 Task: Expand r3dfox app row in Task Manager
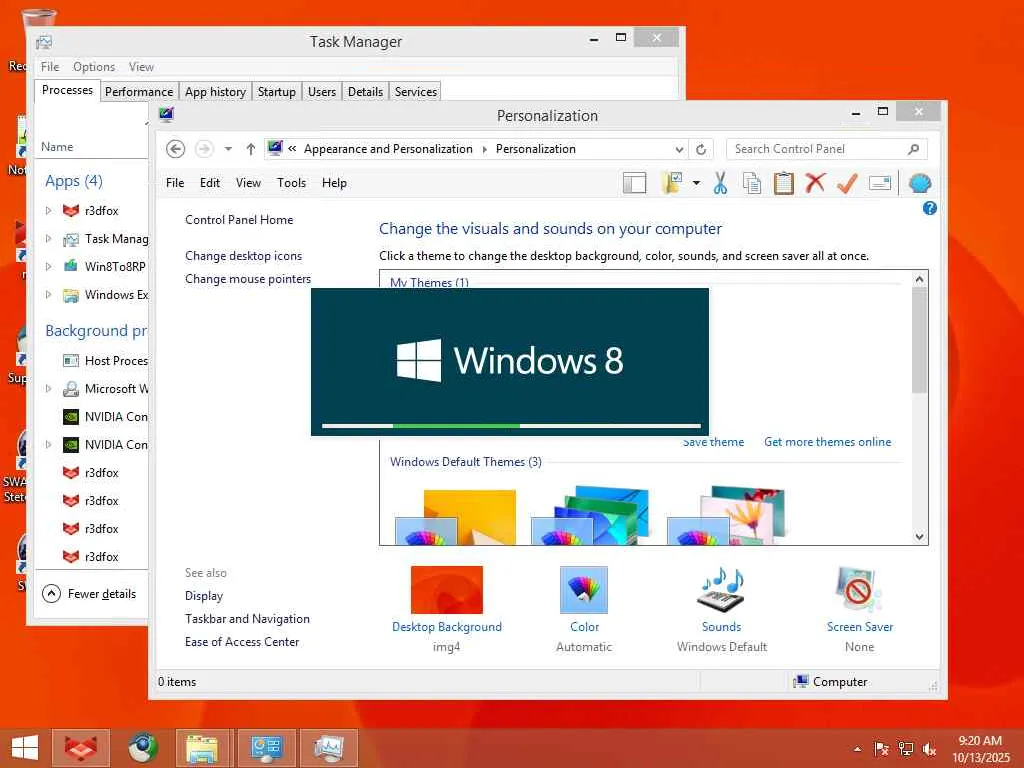pyautogui.click(x=48, y=211)
